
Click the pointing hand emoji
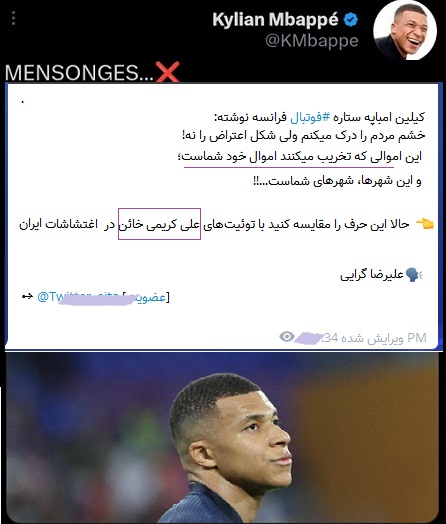point(425,224)
